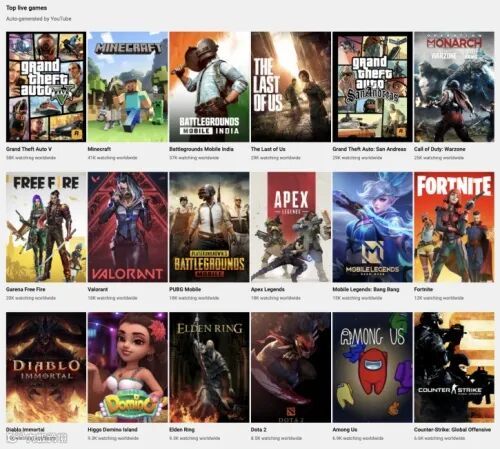
Task: Open the Higgs Domino Island title link
Action: [x=112, y=430]
